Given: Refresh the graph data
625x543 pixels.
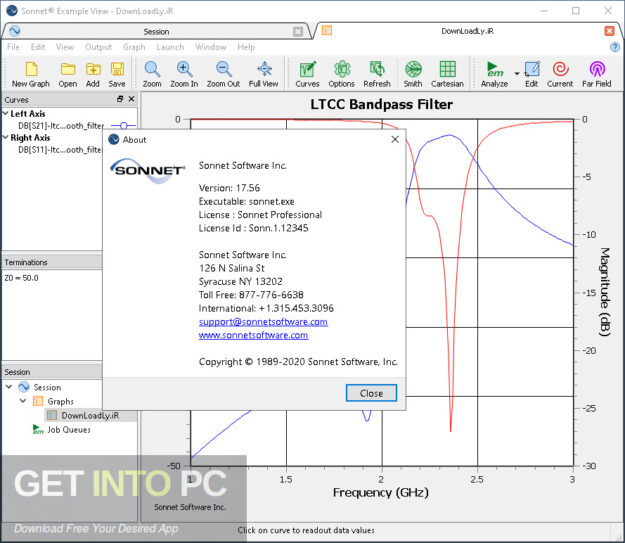Looking at the screenshot, I should [377, 74].
